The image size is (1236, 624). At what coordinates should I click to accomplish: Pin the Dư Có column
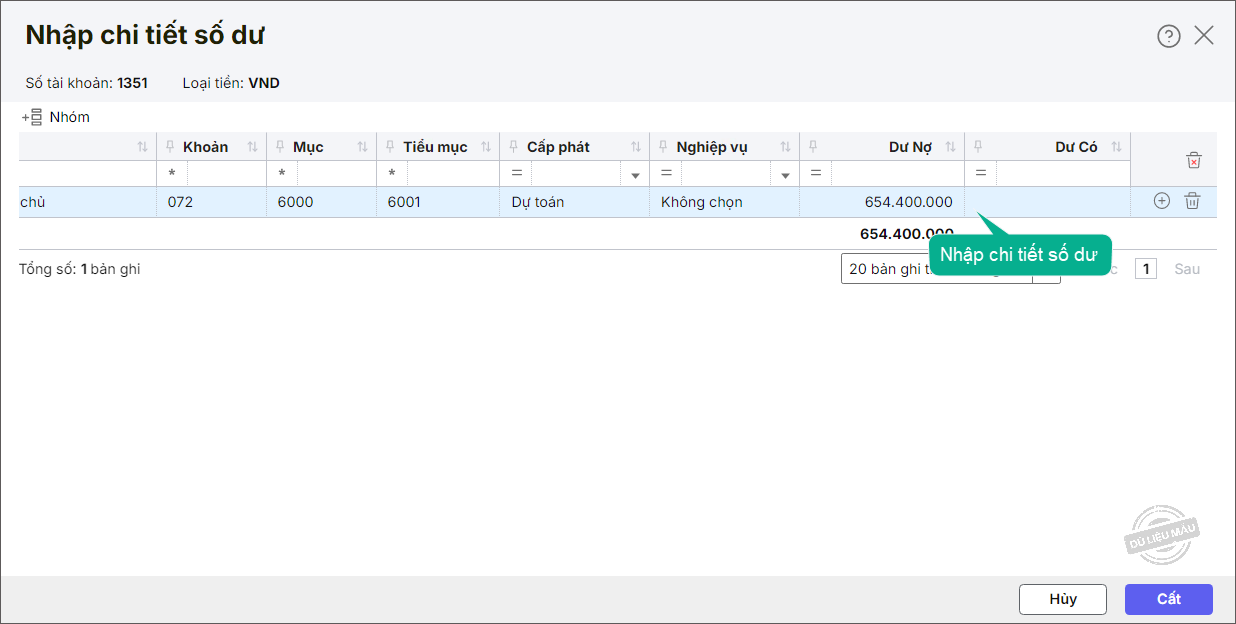pyautogui.click(x=978, y=147)
